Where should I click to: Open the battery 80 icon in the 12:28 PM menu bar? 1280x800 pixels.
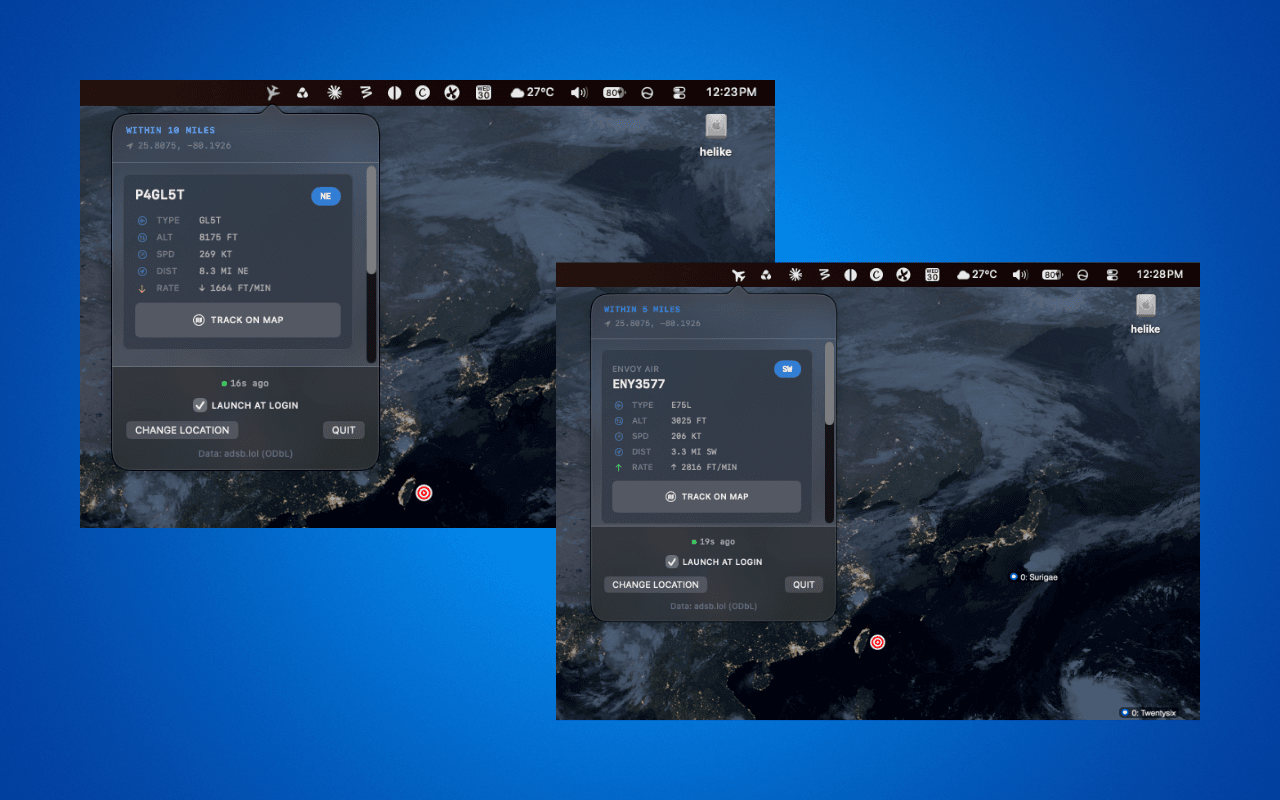pos(1052,275)
